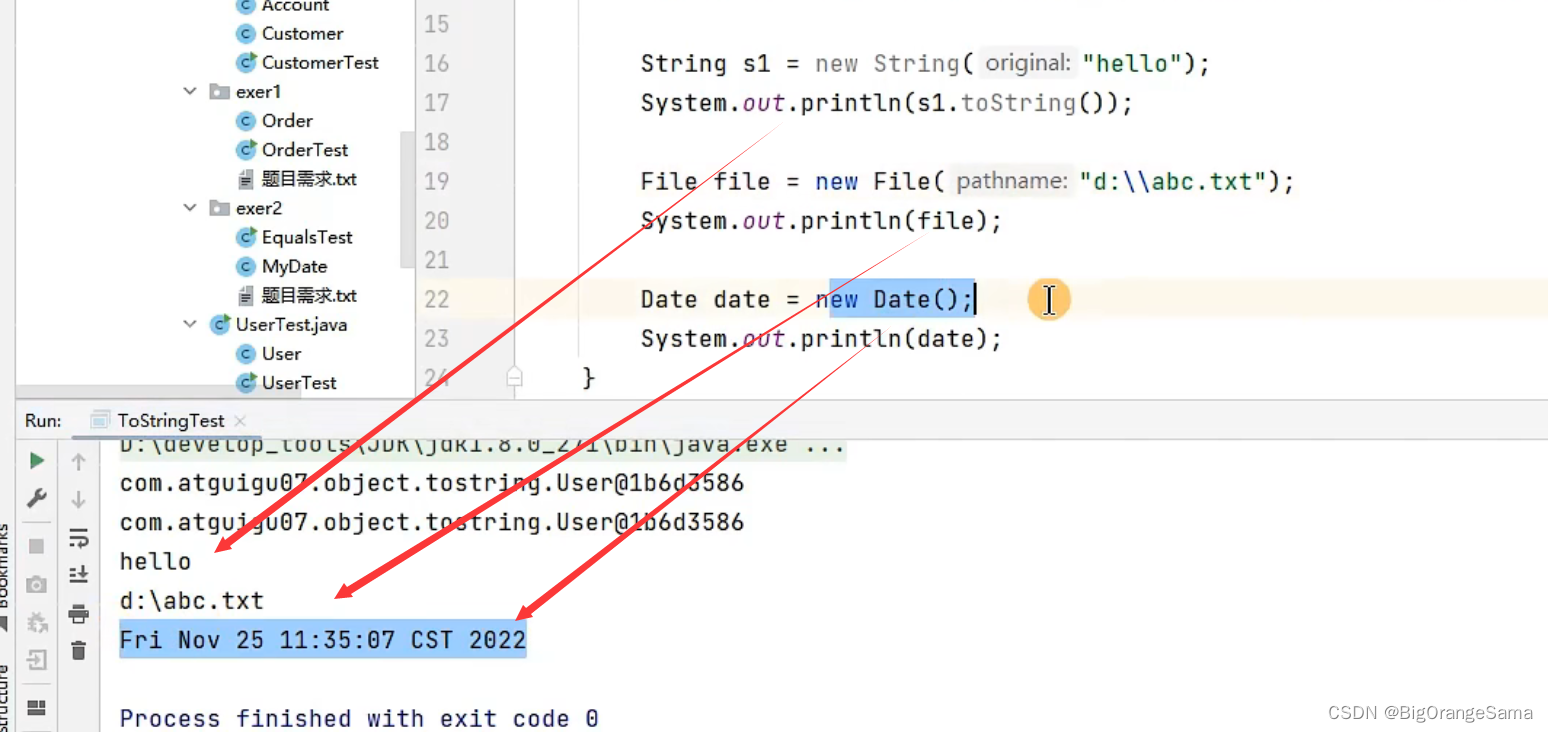Click 'hello' in the console output
This screenshot has width=1548, height=732.
tap(155, 562)
